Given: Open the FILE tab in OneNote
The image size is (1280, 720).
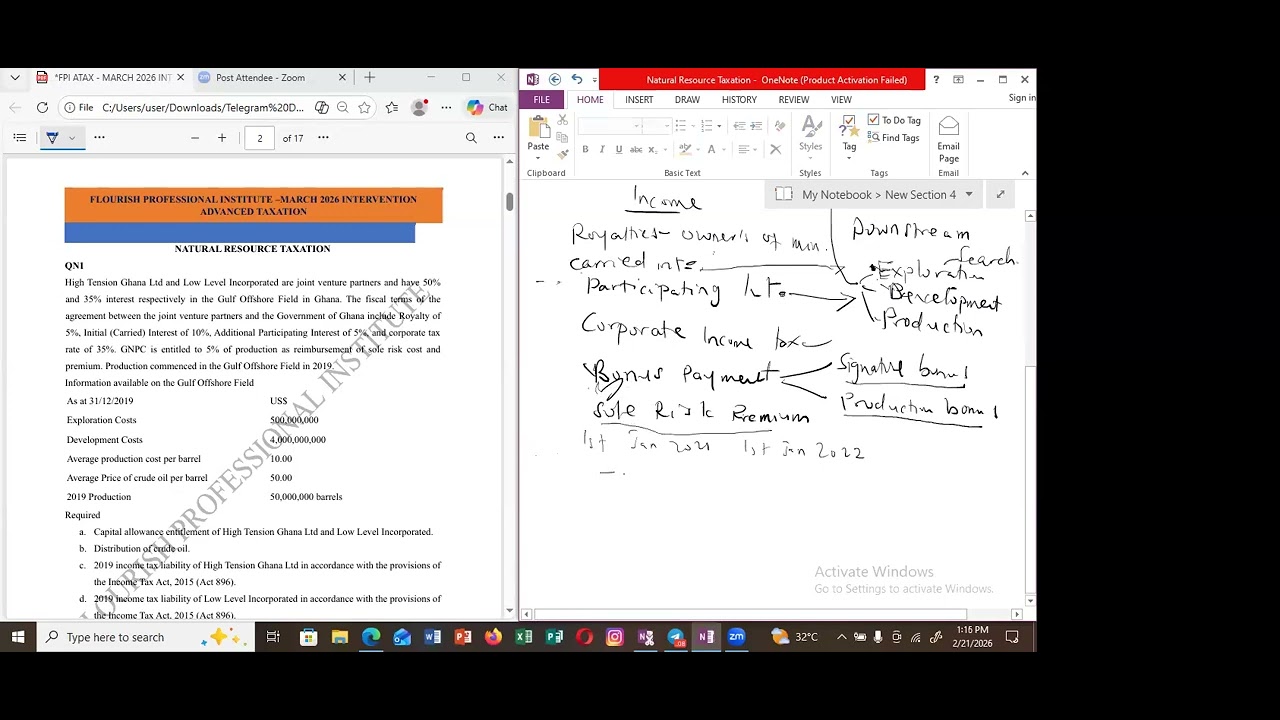Looking at the screenshot, I should (541, 100).
